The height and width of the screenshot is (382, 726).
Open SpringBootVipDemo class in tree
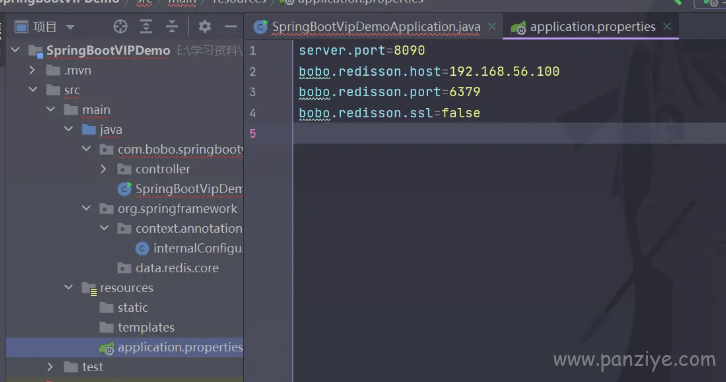coord(188,189)
